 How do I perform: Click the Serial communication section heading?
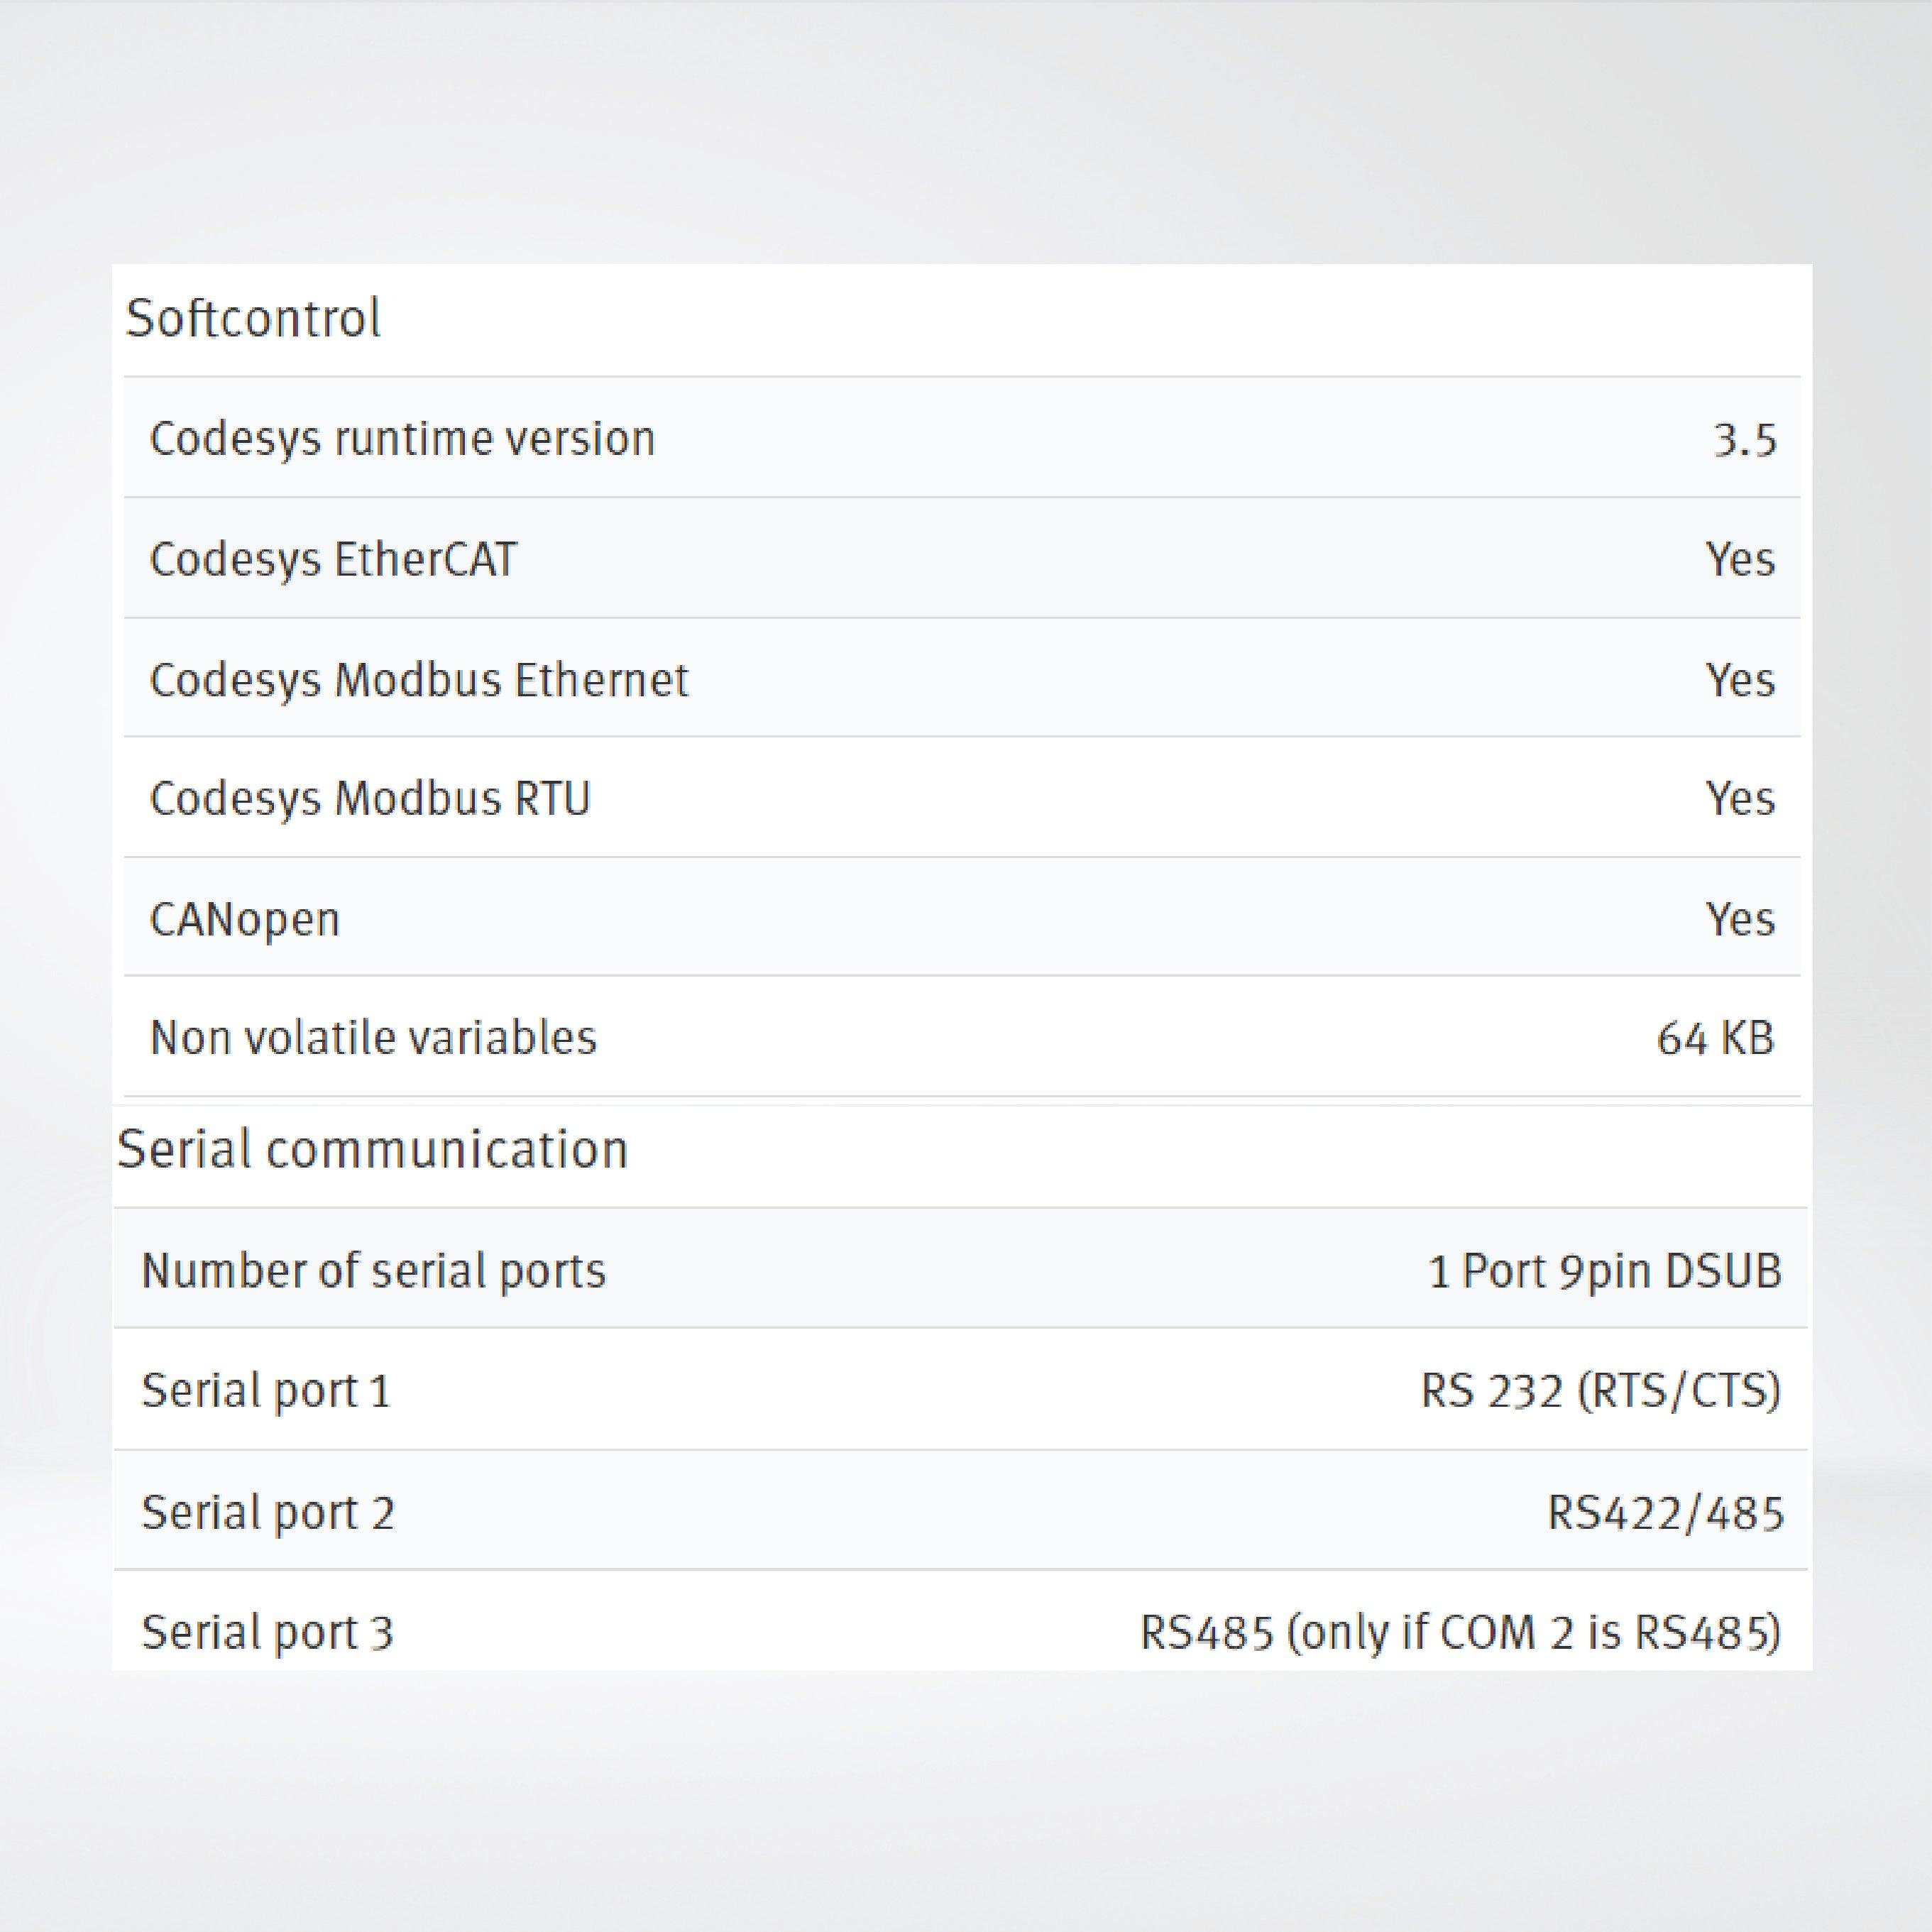coord(373,1149)
